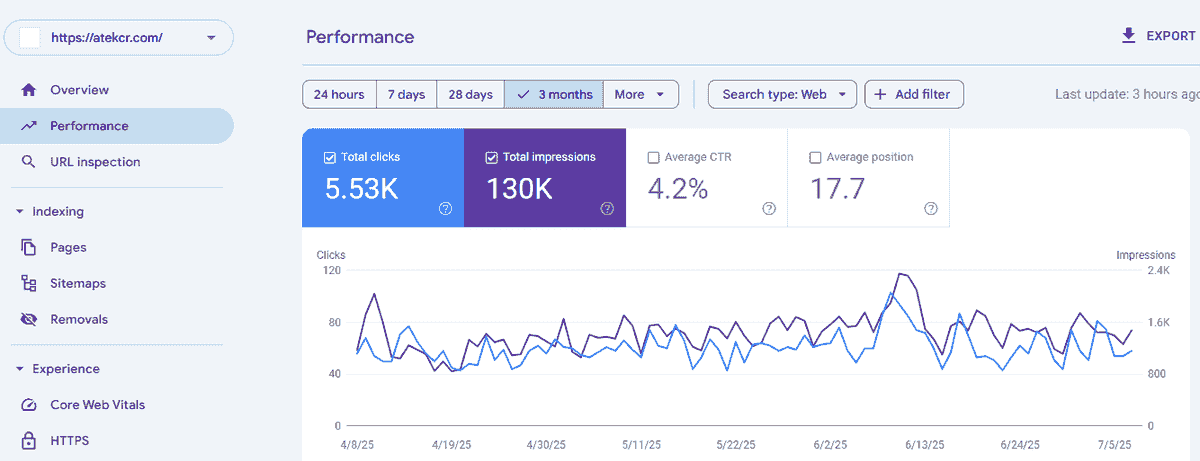
Task: Open Removals in the sidebar
Action: [x=117, y=320]
